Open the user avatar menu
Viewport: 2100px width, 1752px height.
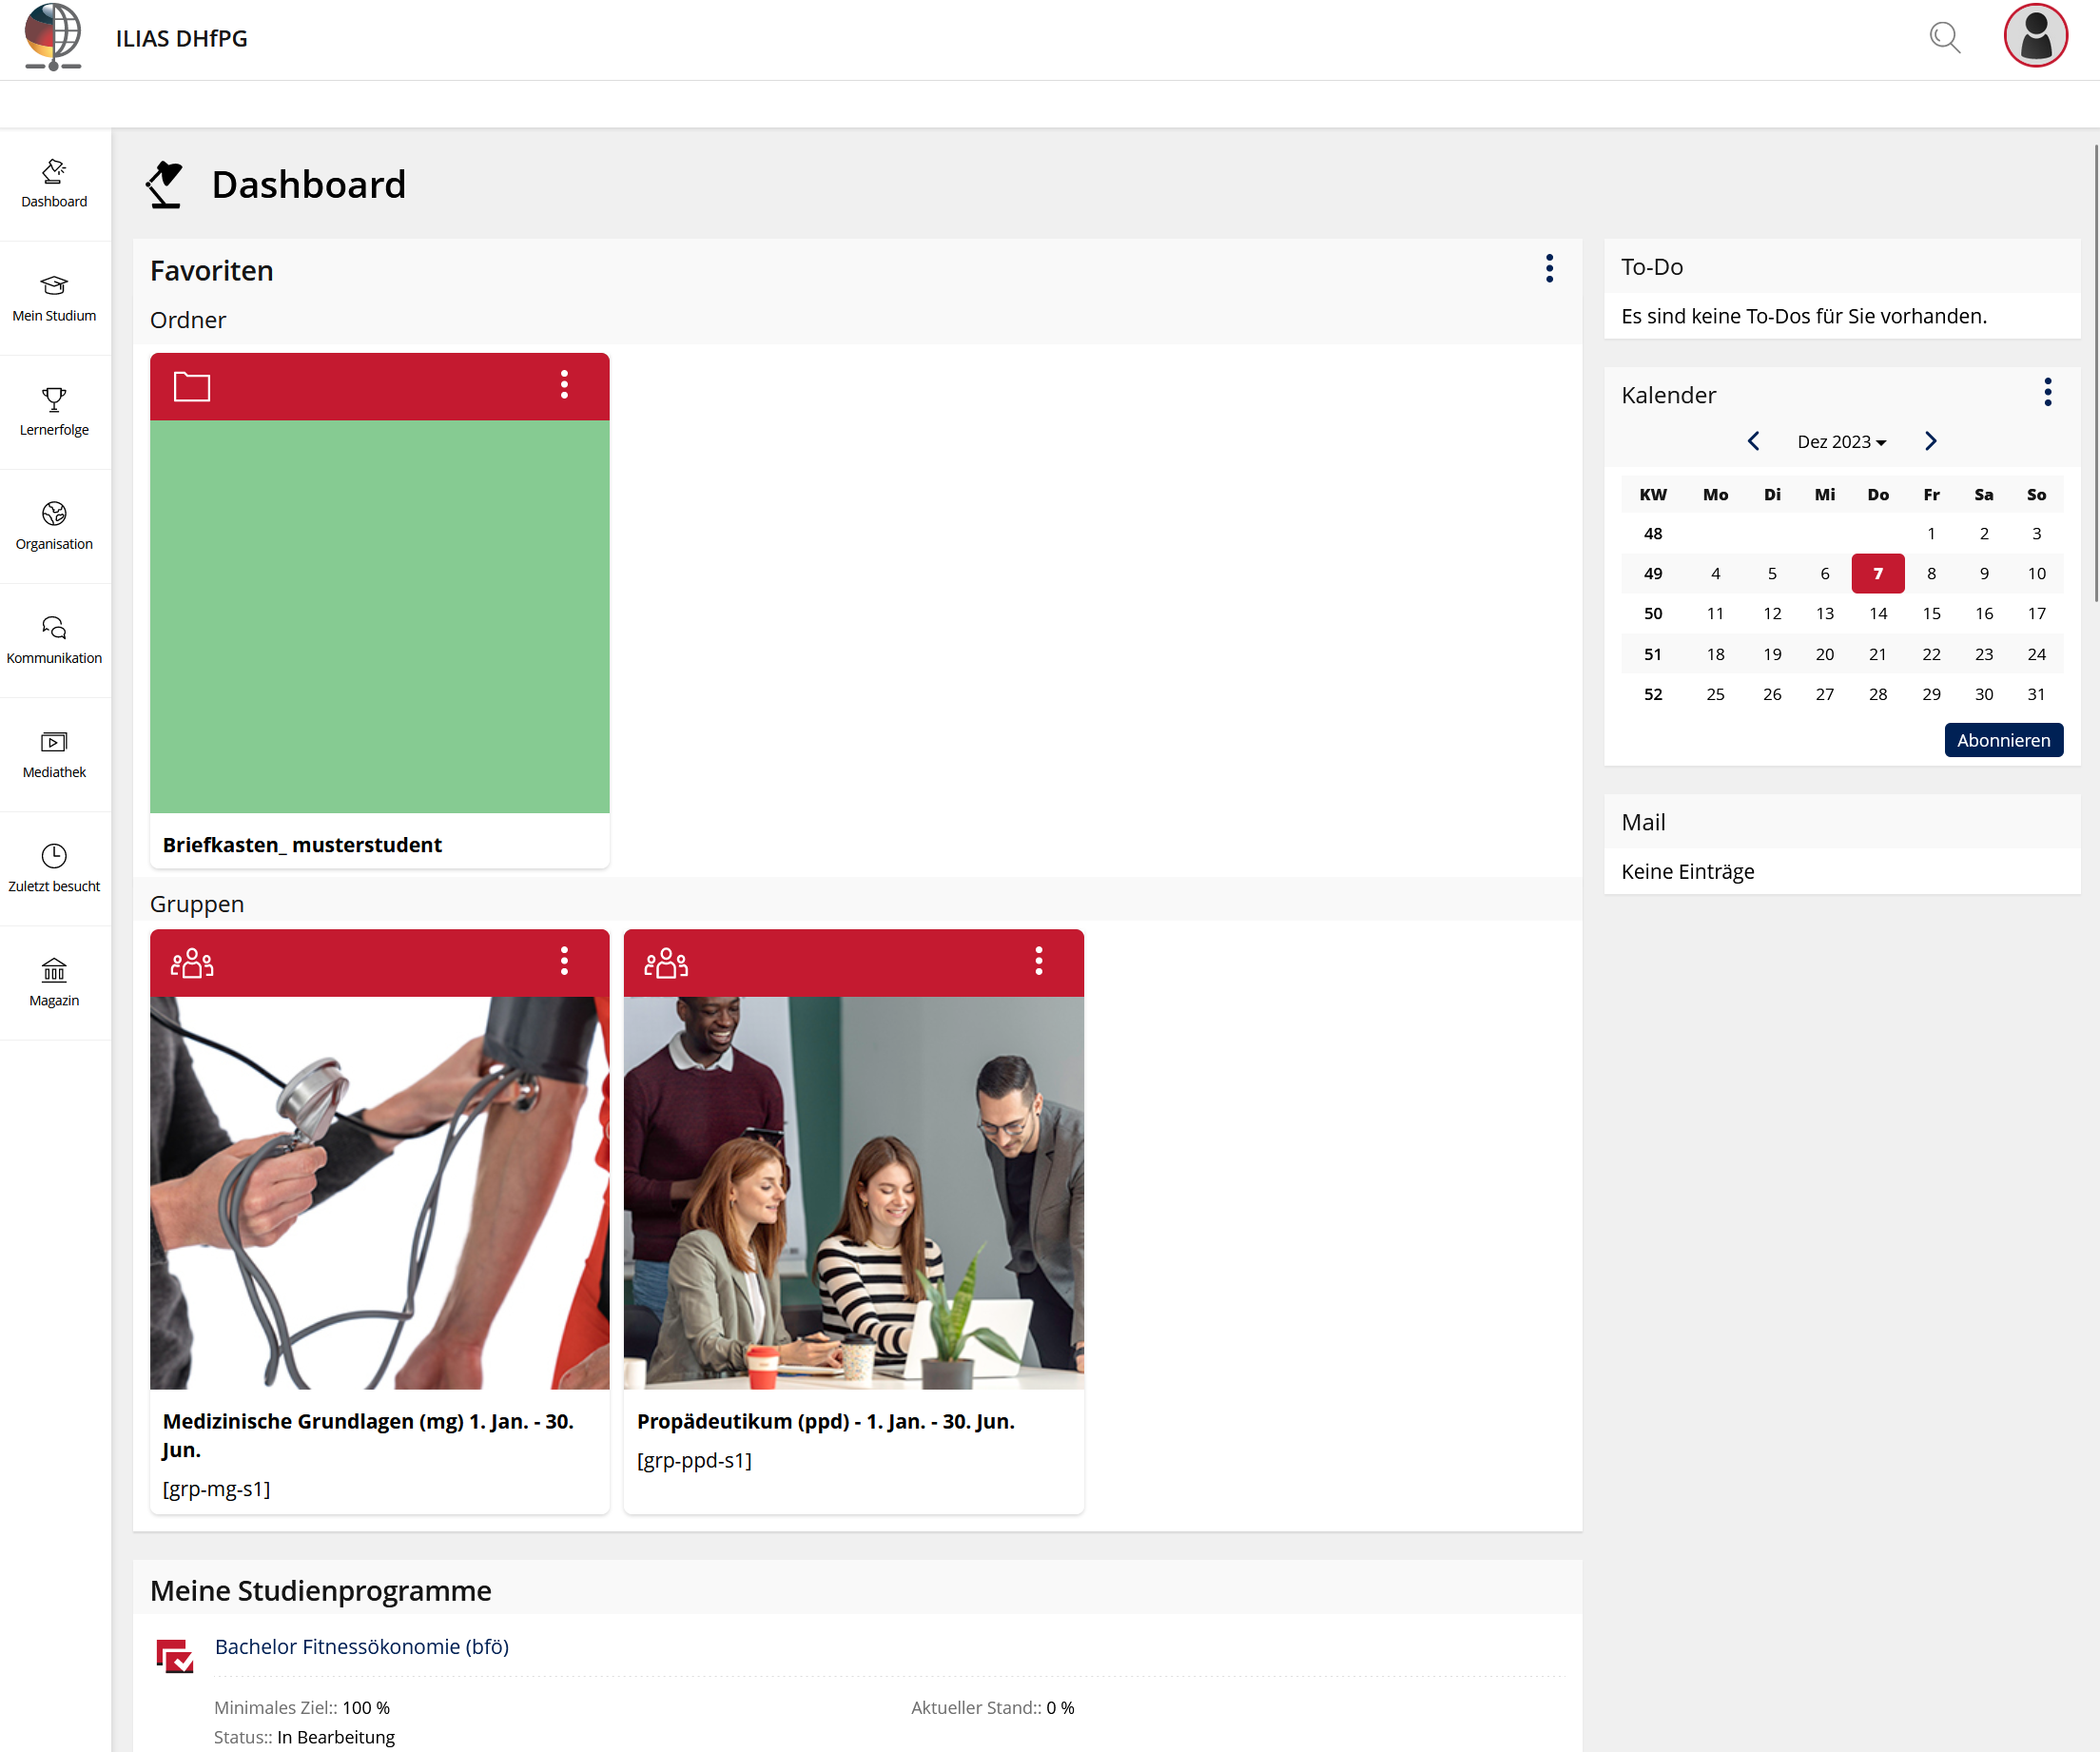tap(2034, 36)
